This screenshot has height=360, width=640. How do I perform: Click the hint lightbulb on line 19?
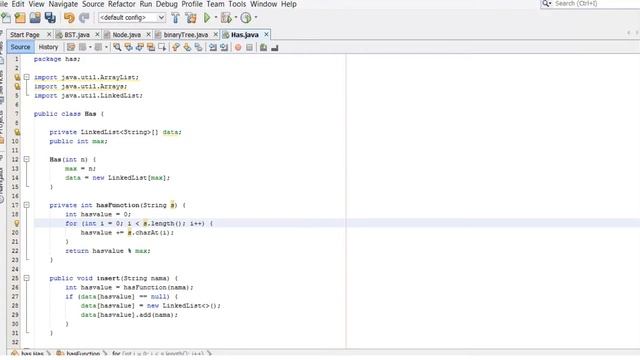pyautogui.click(x=17, y=223)
